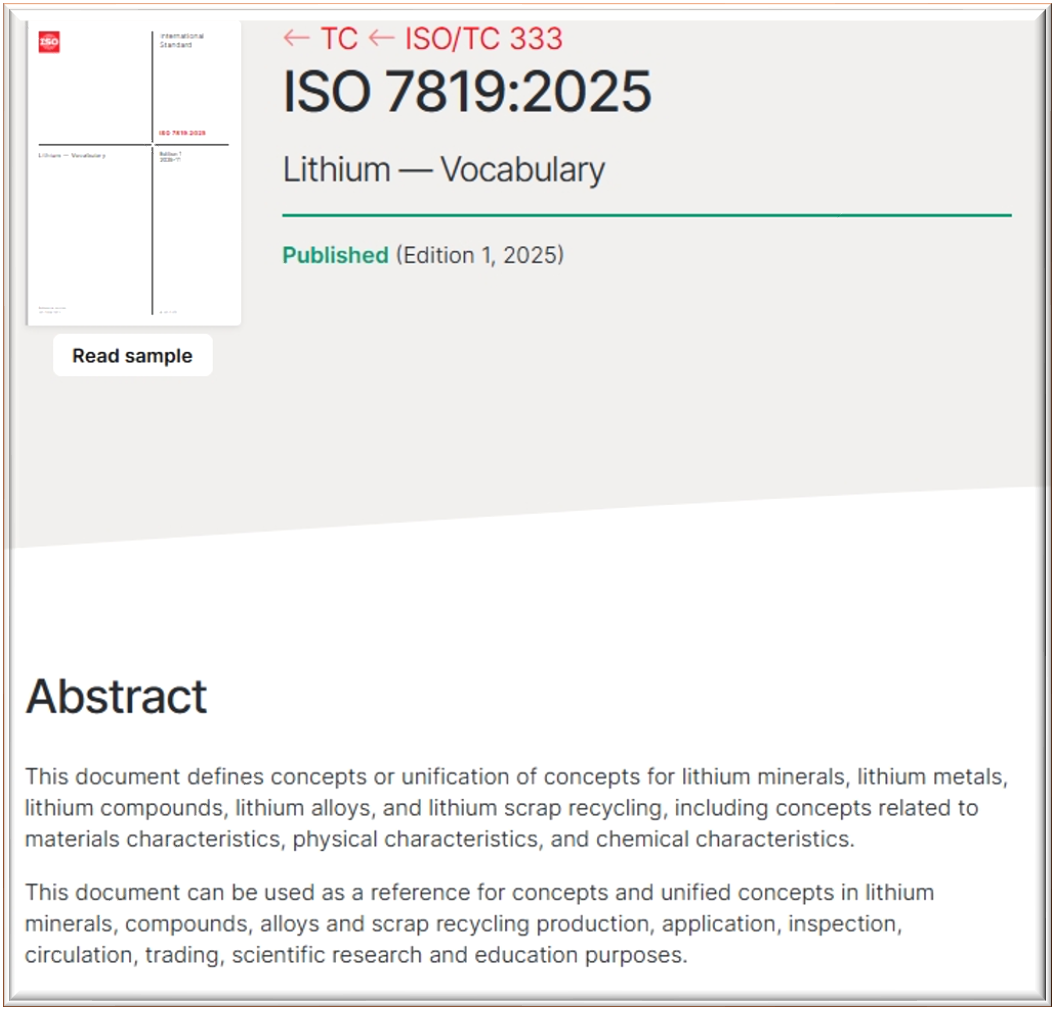
Task: Click the footer text at cover bottom-left
Action: pyautogui.click(x=52, y=310)
